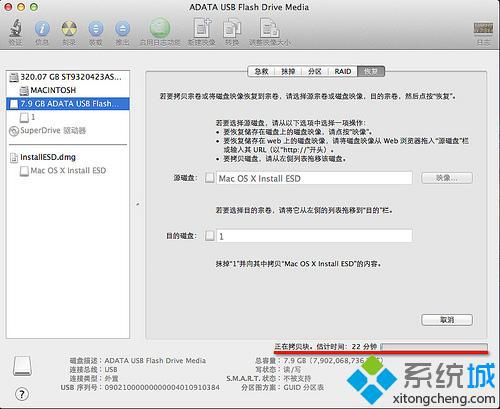500x409 pixels.
Task: Switch to the 分区 (Partition) tab
Action: point(315,71)
